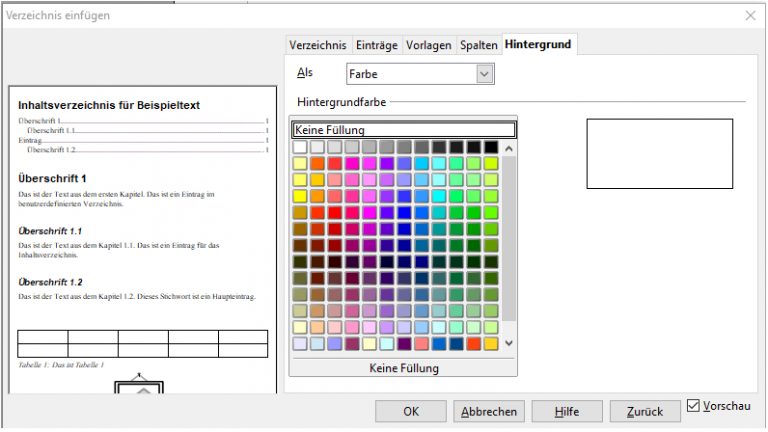Image resolution: width=768 pixels, height=432 pixels.
Task: Pick plum swatch, fourth in bottom row
Action: pyautogui.click(x=352, y=343)
